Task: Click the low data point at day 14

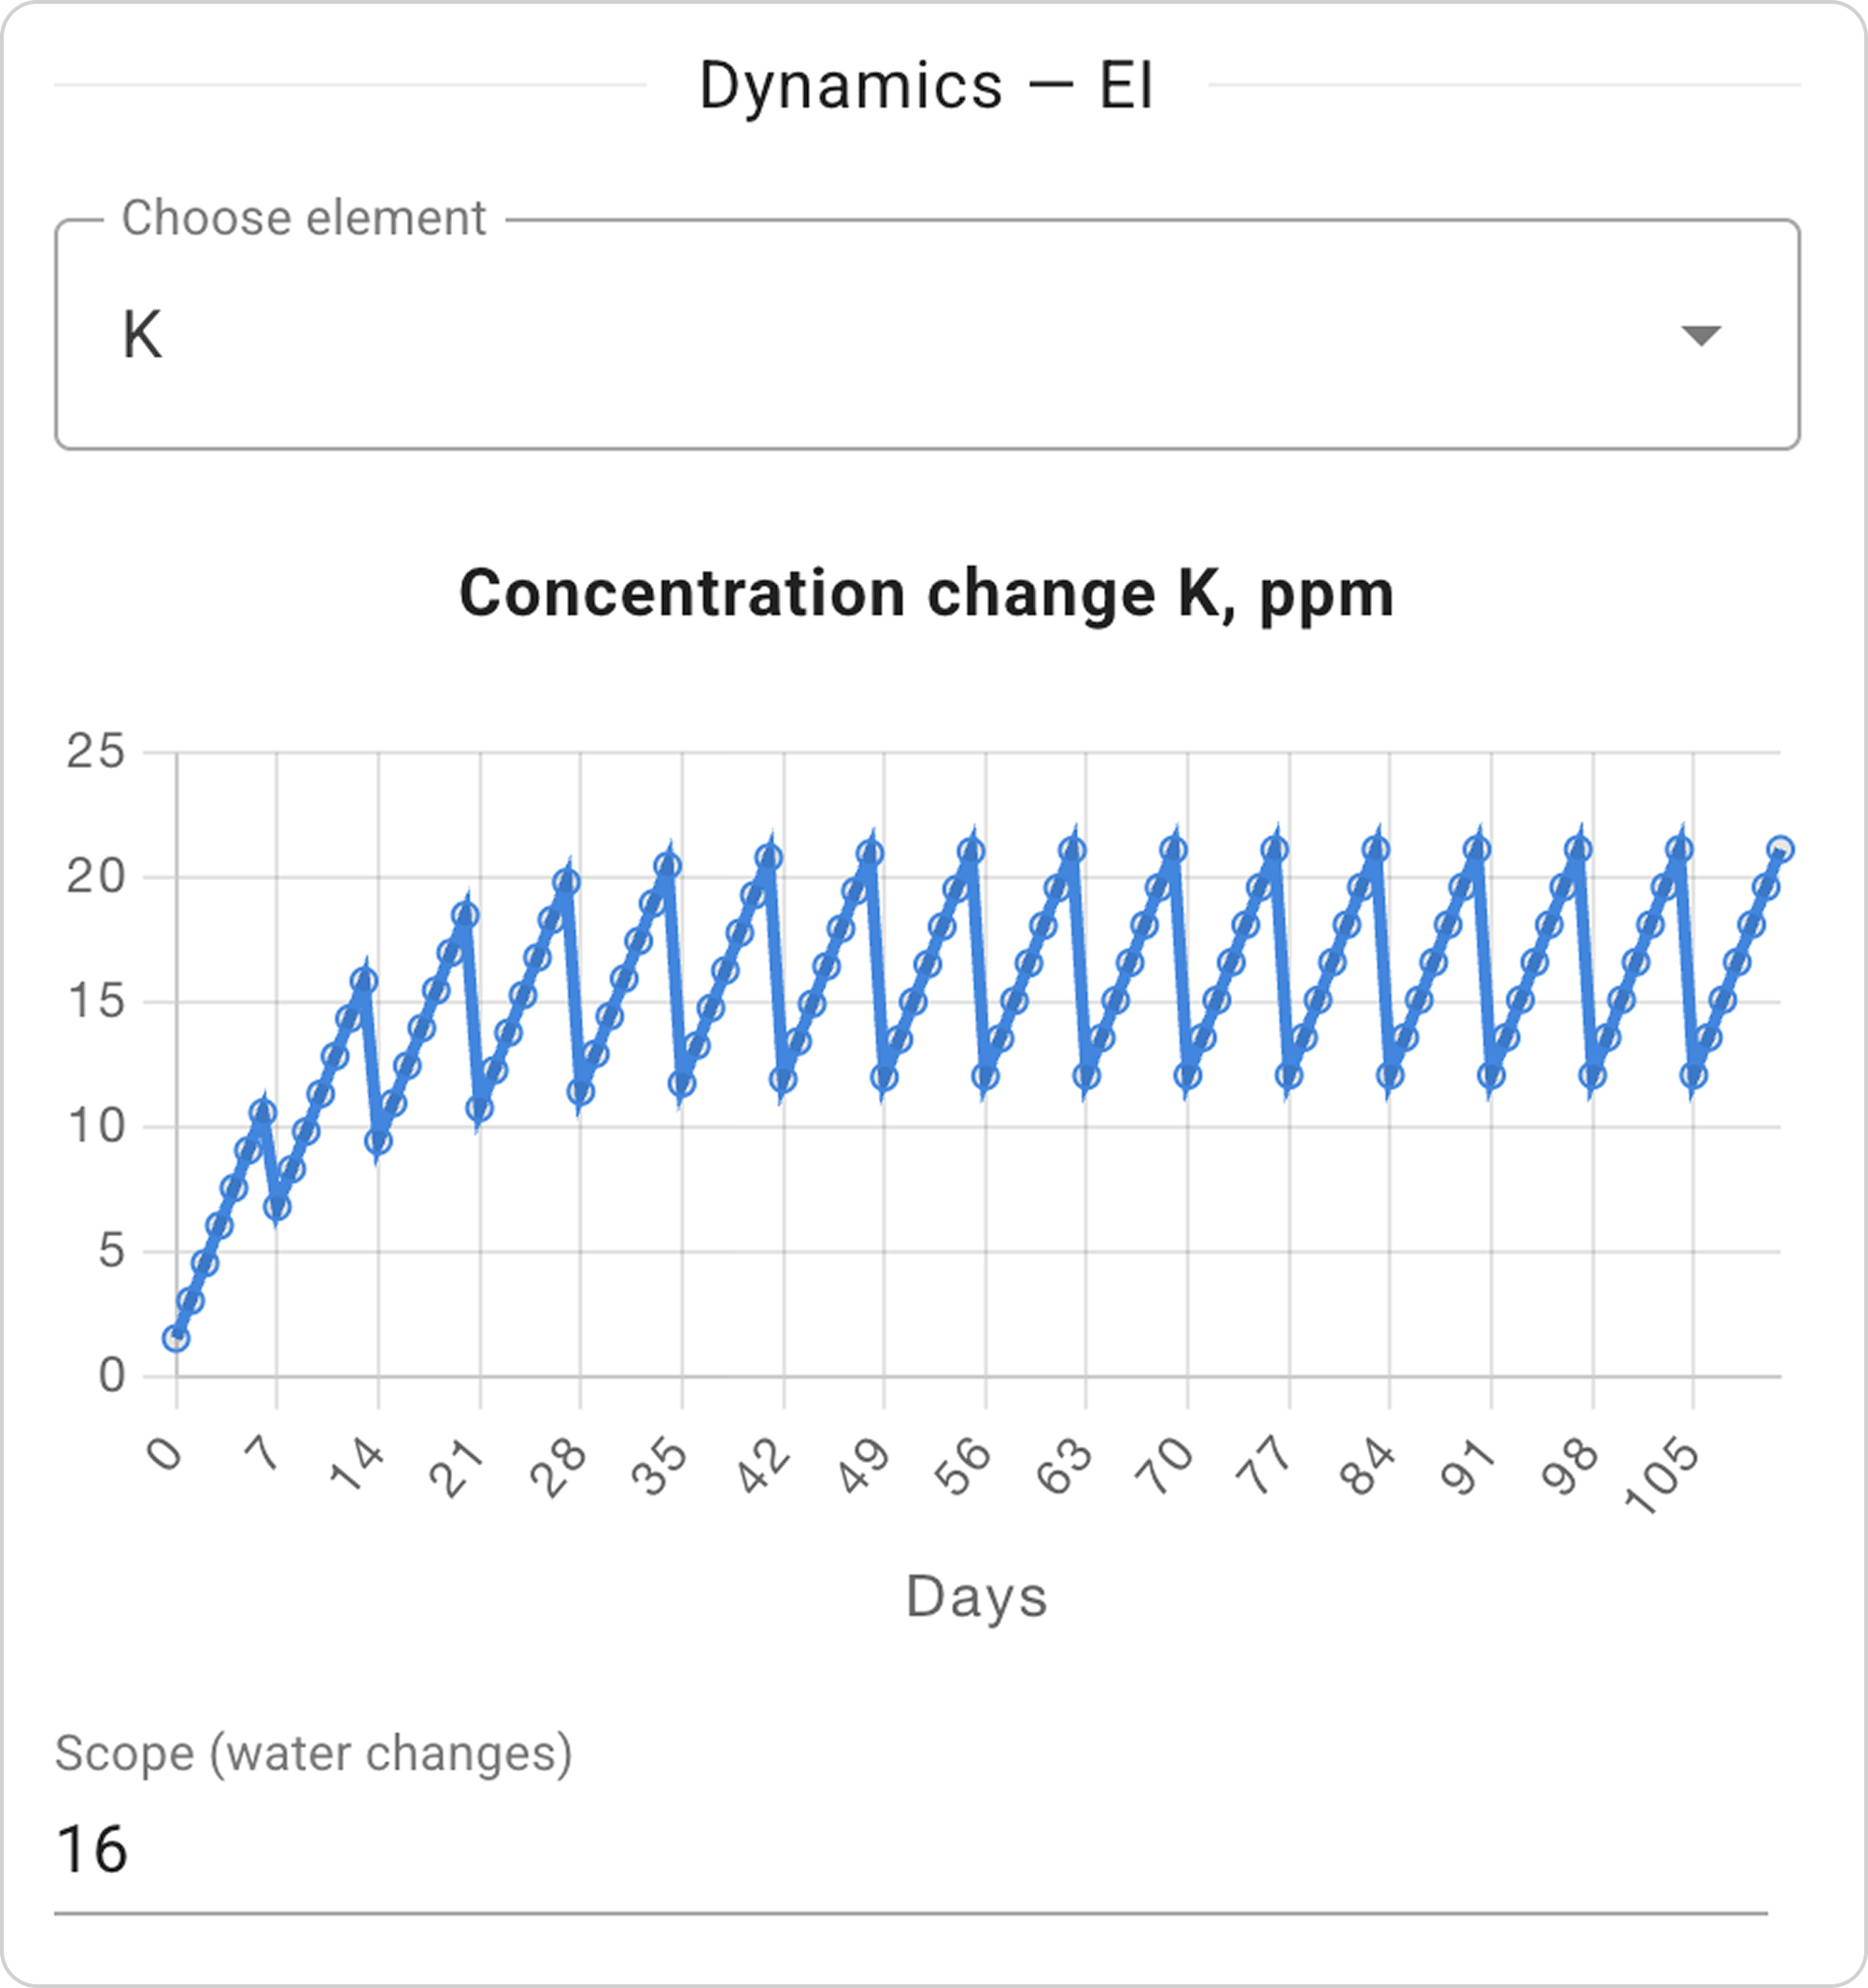Action: point(378,1141)
